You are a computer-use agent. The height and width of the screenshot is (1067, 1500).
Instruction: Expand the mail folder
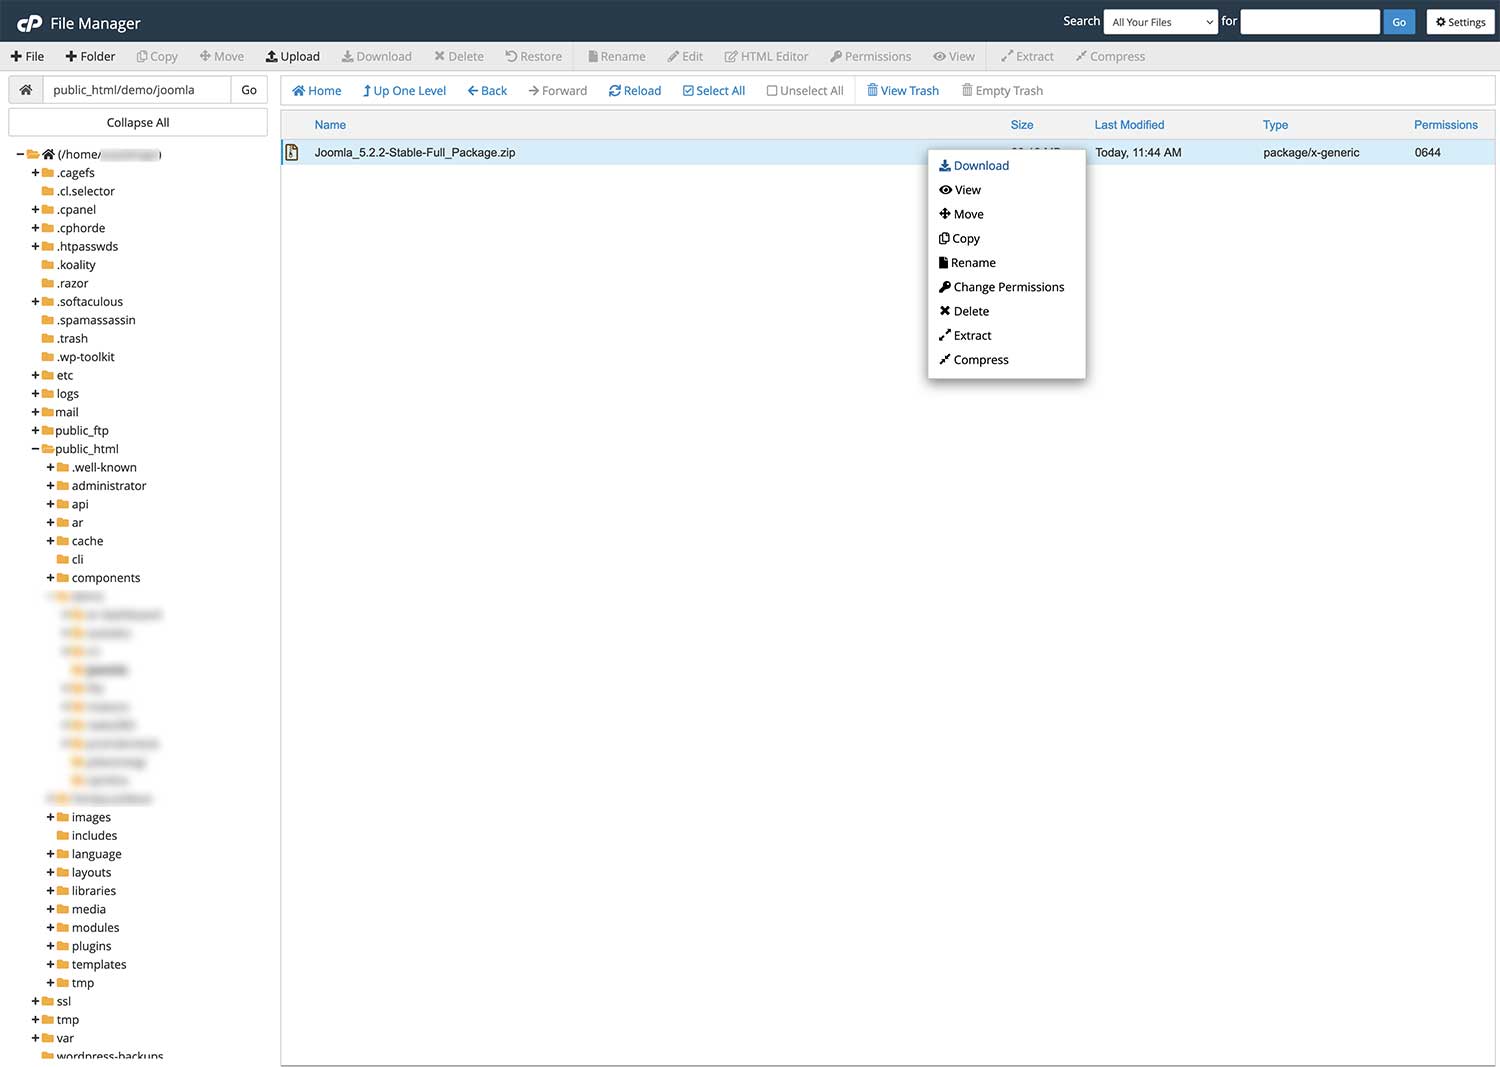point(35,413)
